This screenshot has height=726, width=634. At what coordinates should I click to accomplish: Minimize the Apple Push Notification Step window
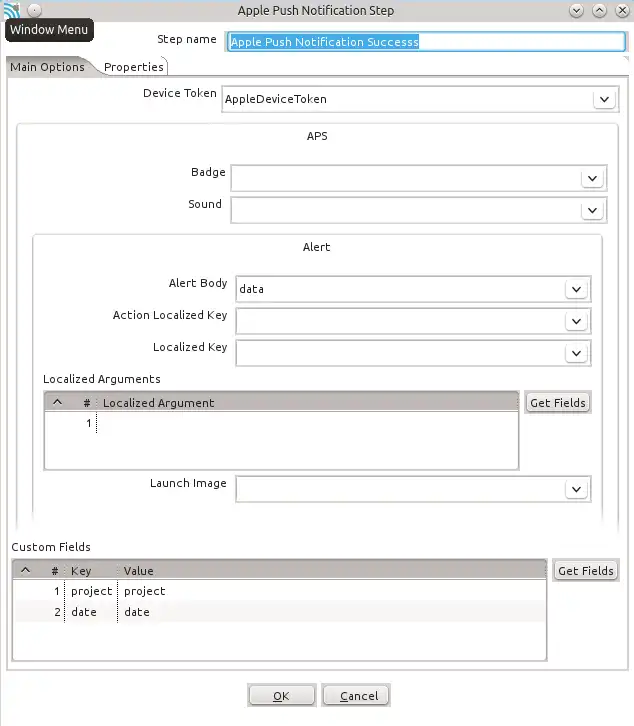[576, 10]
